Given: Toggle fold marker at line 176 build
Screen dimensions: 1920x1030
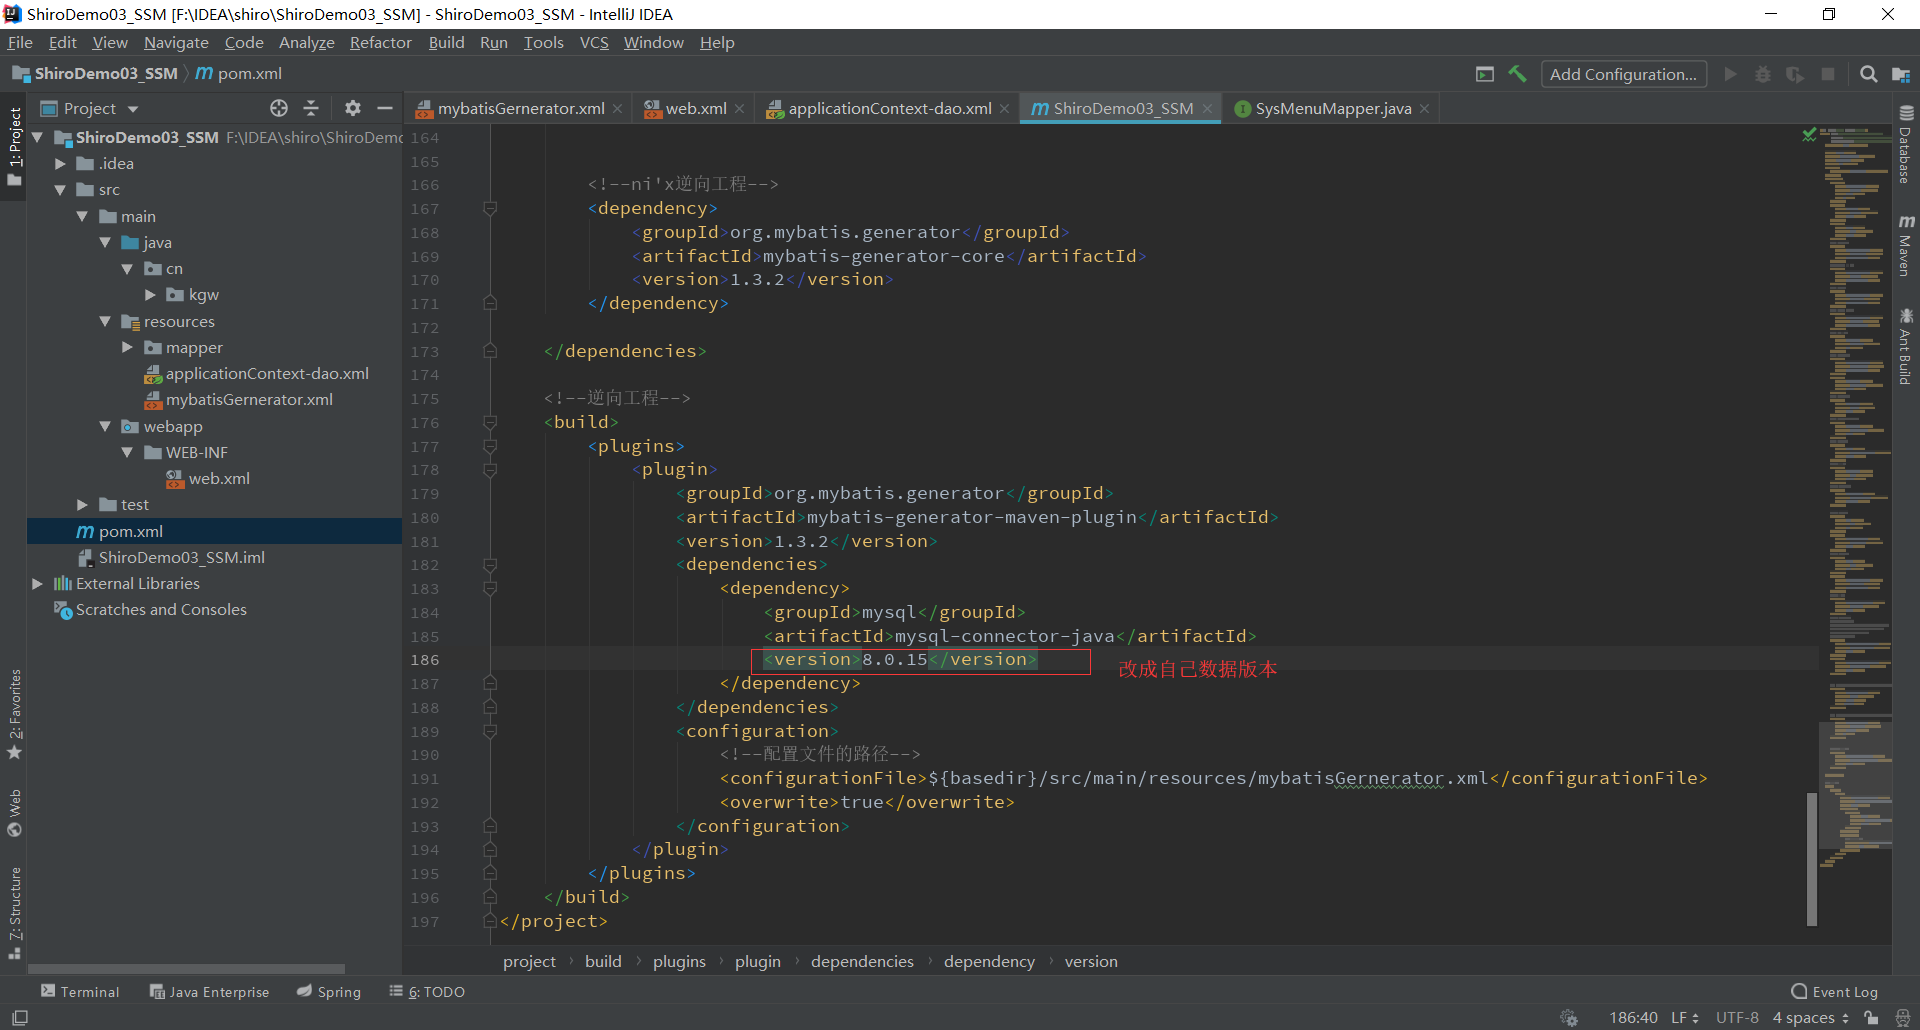Looking at the screenshot, I should tap(490, 422).
